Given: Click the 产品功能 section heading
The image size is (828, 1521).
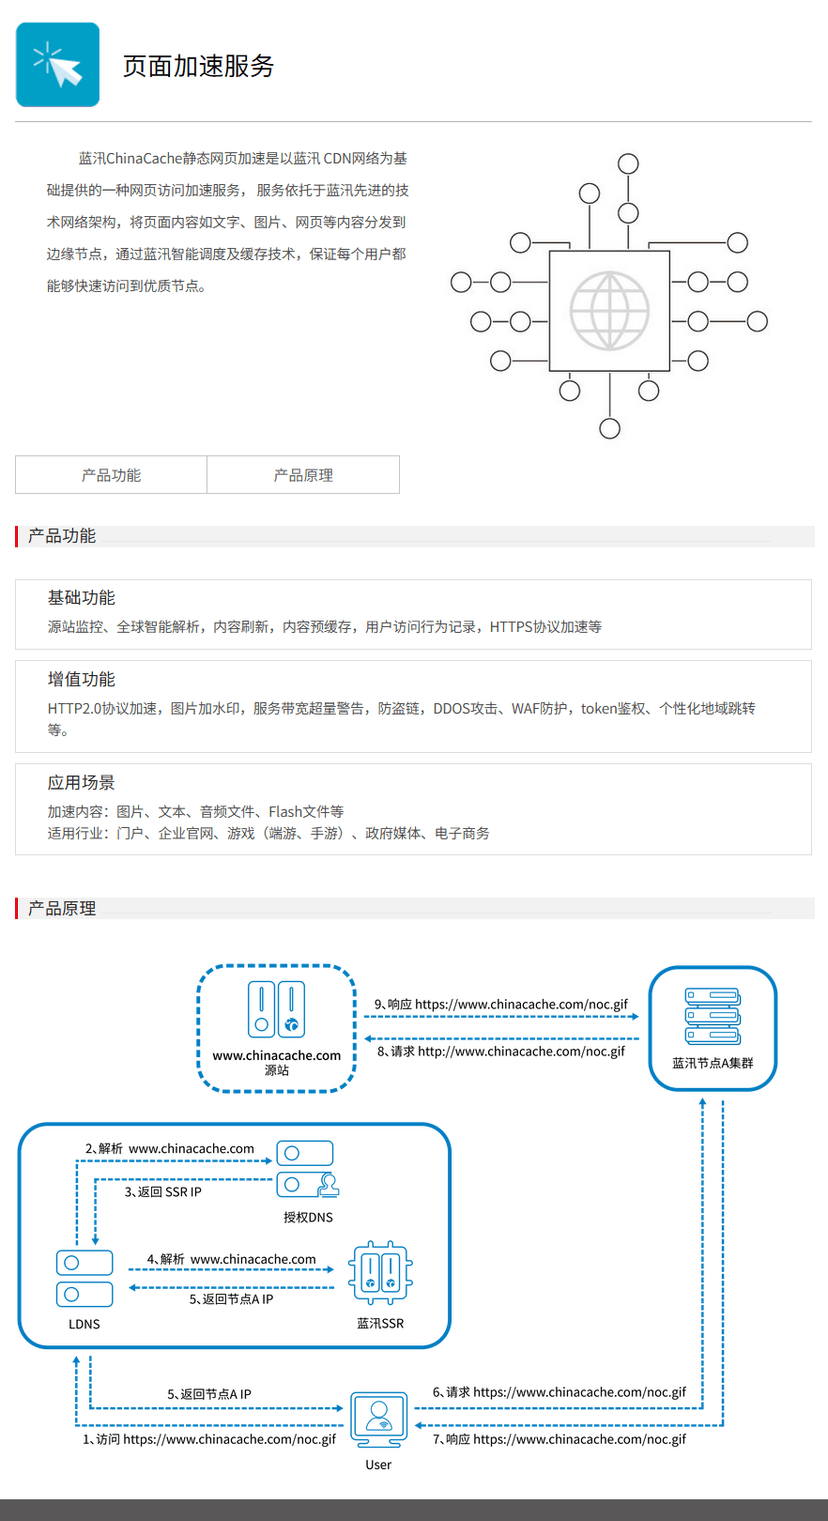Looking at the screenshot, I should tap(62, 536).
